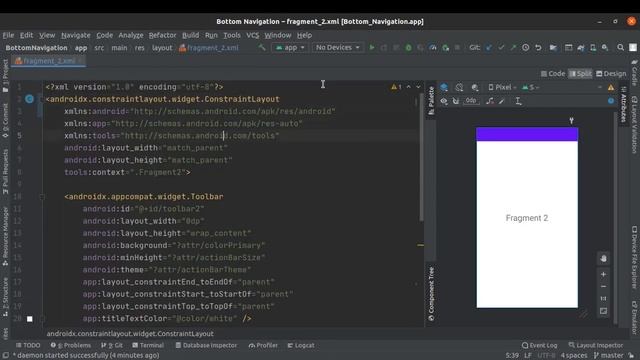This screenshot has width=640, height=360.
Task: Start debugging with the green bug icon
Action: point(408,48)
